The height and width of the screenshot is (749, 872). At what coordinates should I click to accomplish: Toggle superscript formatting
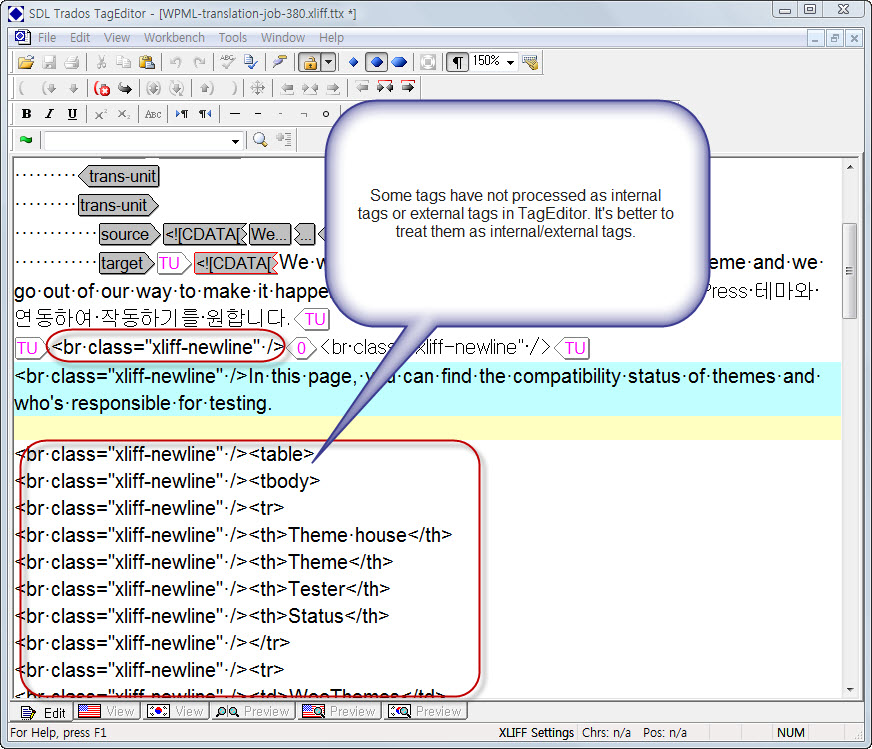click(101, 114)
